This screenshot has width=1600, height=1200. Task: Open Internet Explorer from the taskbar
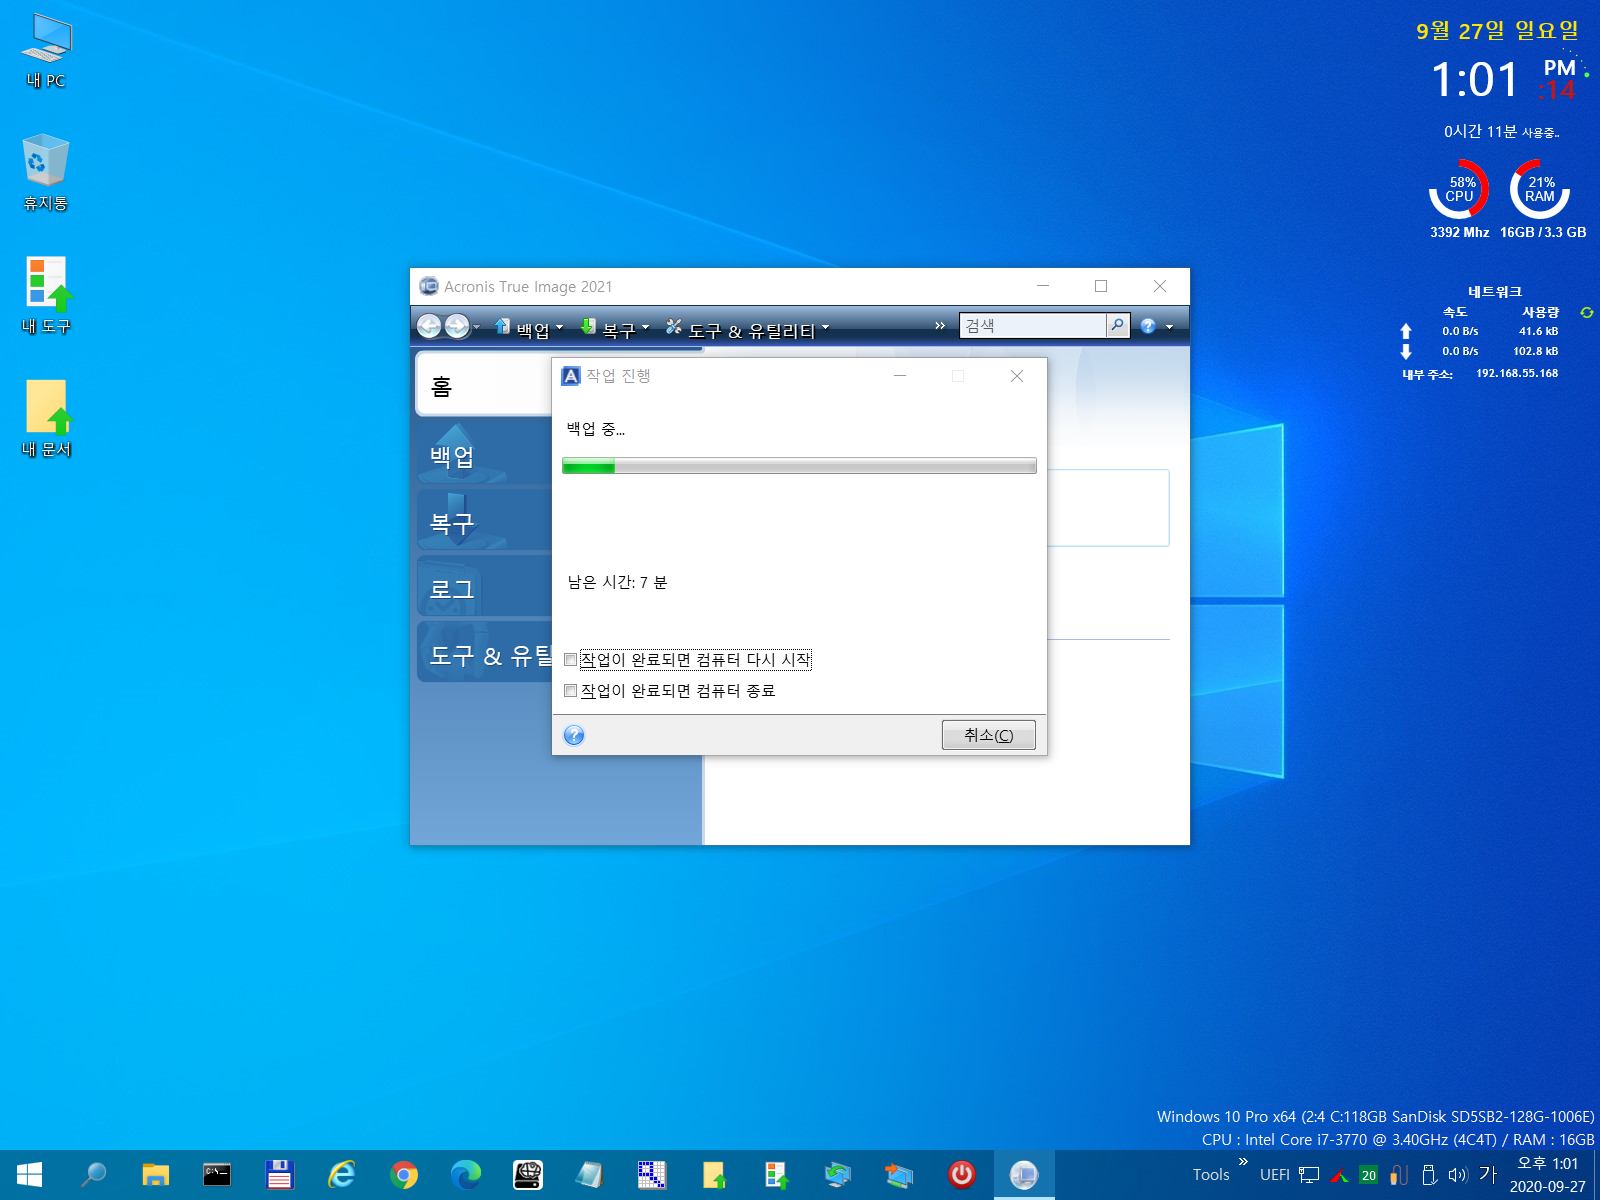pos(342,1175)
